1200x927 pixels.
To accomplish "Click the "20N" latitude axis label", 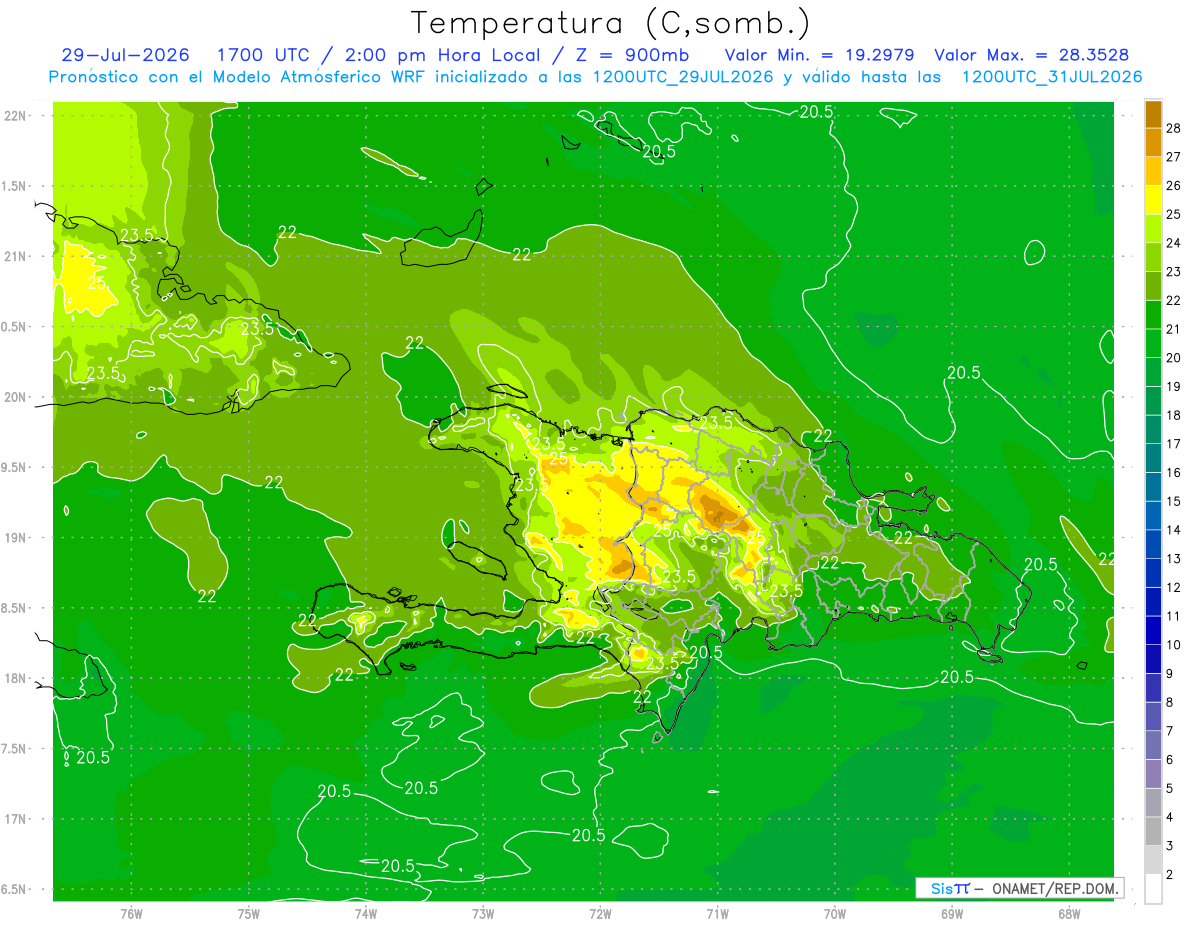I will point(15,397).
